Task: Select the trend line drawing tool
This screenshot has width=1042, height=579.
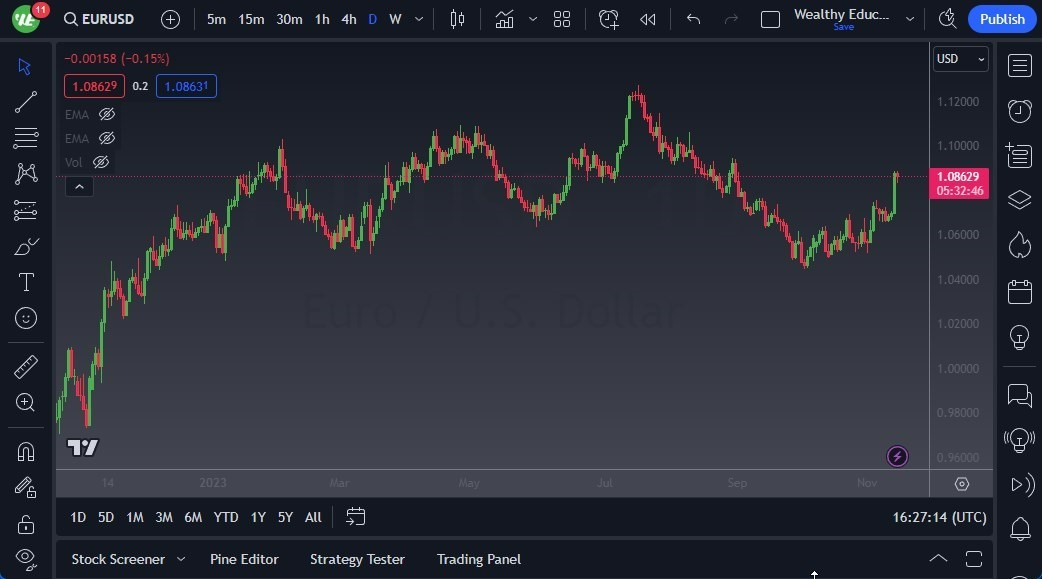Action: tap(25, 101)
